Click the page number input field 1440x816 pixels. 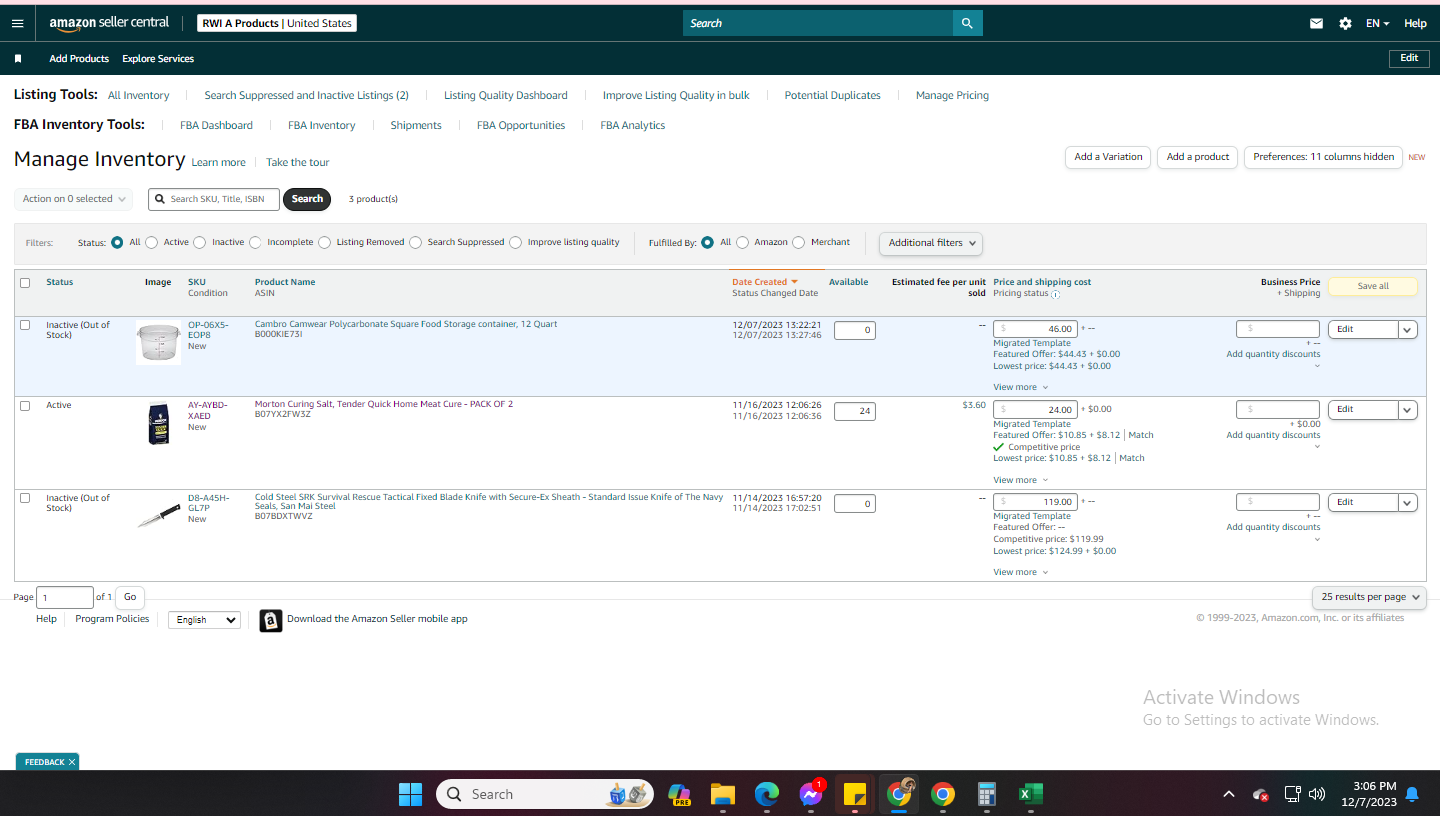point(65,597)
